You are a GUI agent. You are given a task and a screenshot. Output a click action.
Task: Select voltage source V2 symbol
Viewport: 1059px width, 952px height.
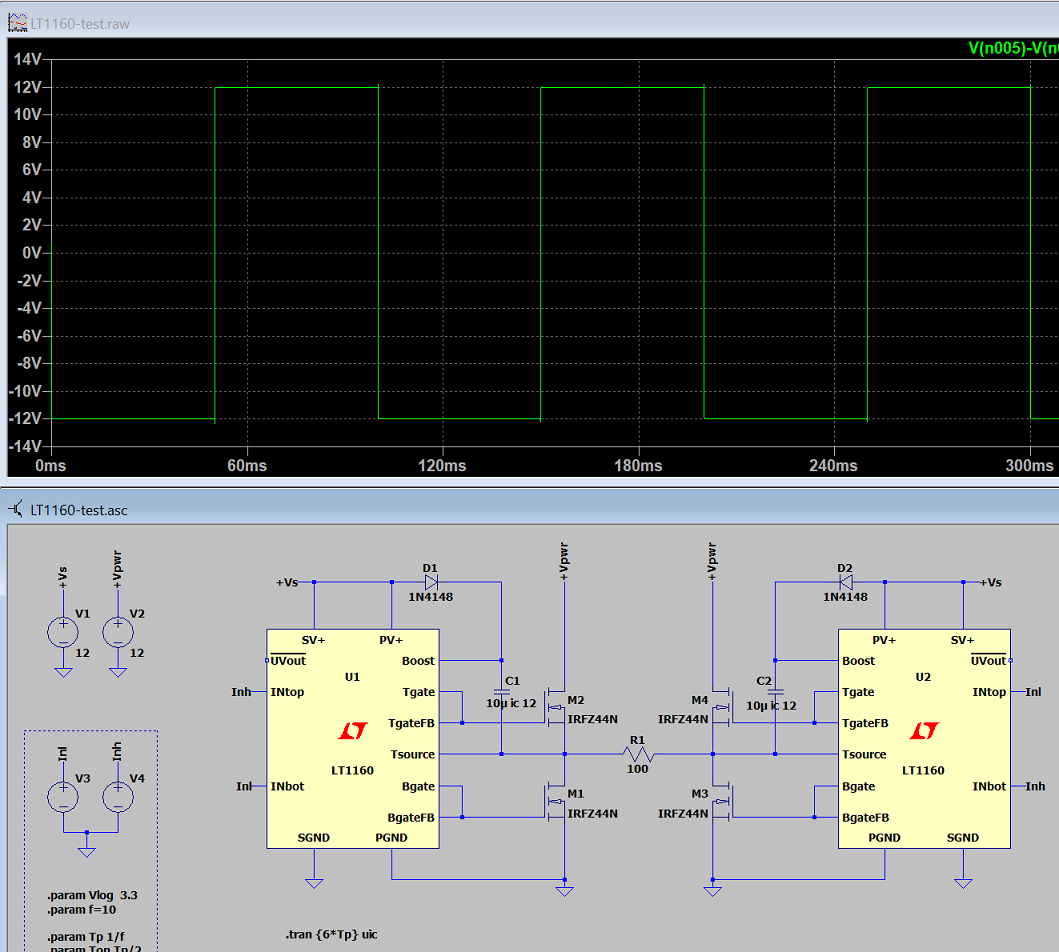tap(118, 633)
